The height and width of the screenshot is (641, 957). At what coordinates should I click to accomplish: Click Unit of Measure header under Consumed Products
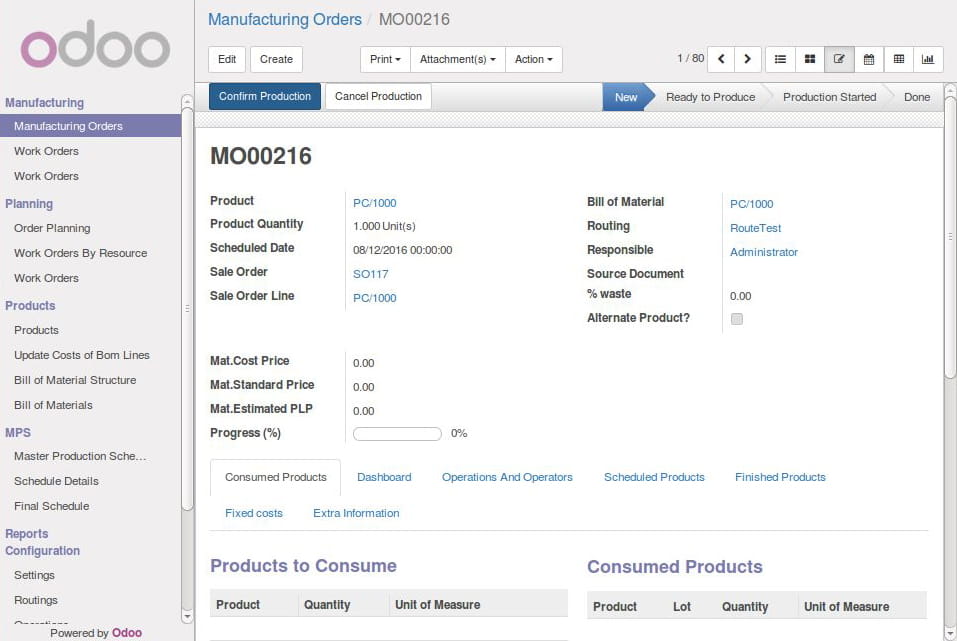click(847, 607)
